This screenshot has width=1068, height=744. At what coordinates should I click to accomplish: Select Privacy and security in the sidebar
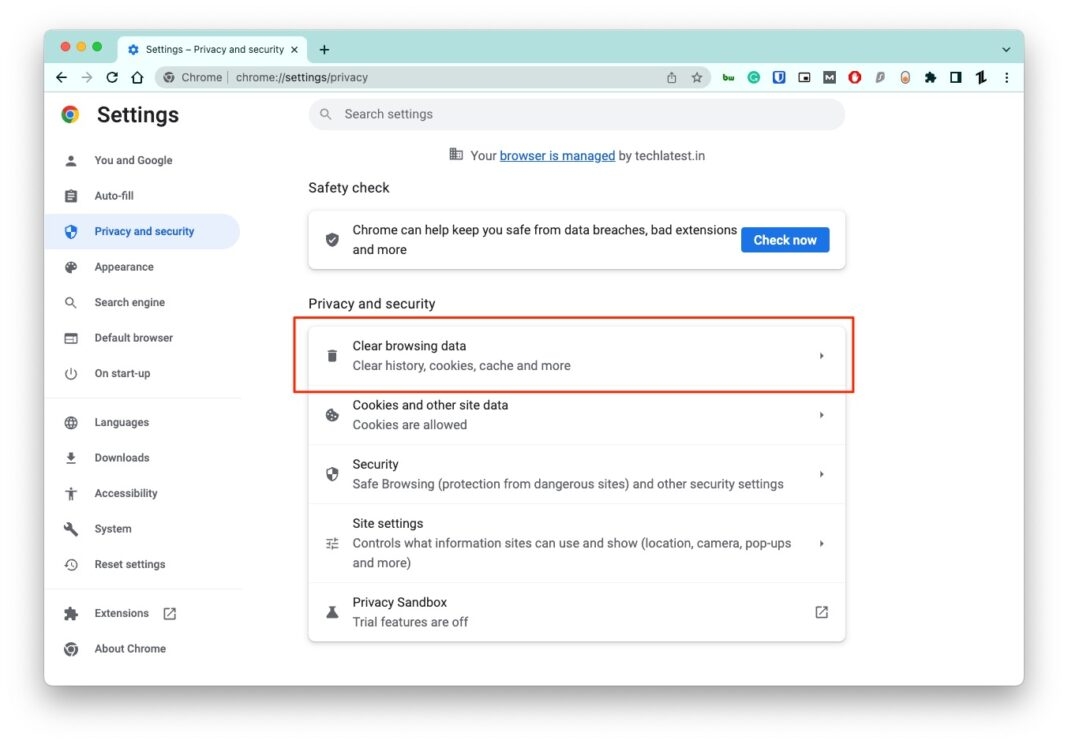[x=144, y=230]
